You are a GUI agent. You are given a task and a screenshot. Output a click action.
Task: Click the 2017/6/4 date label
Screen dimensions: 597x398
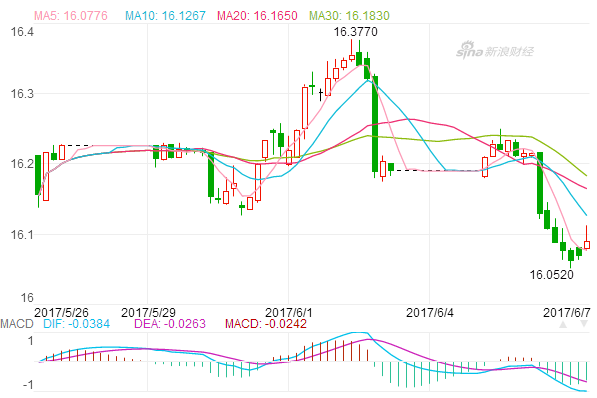(x=430, y=313)
